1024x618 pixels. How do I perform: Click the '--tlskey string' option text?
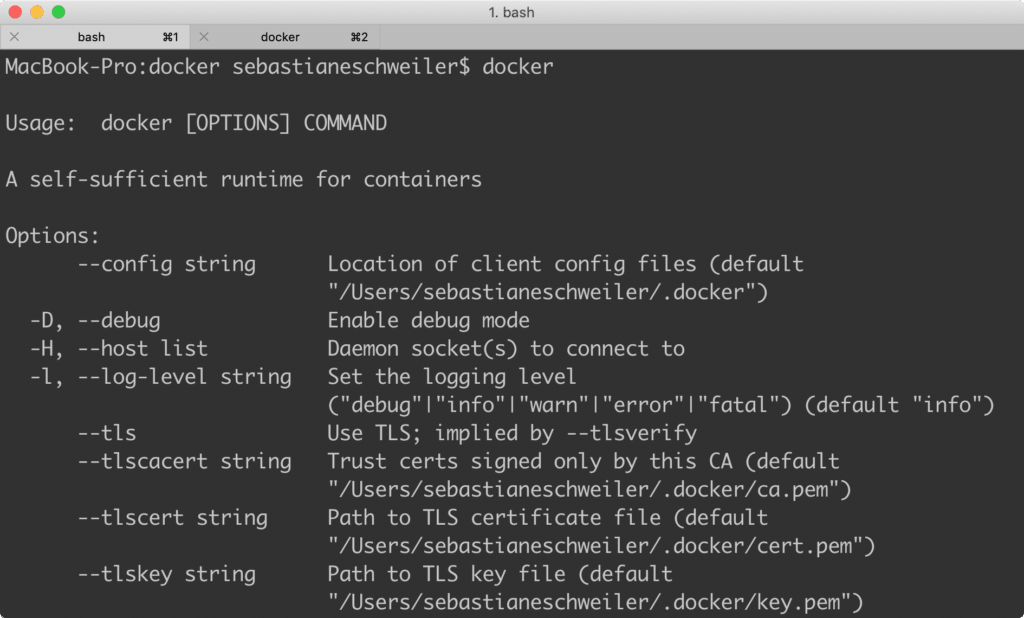coord(167,574)
